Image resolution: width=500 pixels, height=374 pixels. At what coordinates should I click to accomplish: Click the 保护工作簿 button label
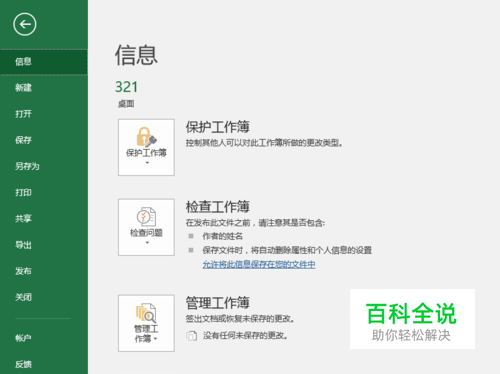[146, 153]
